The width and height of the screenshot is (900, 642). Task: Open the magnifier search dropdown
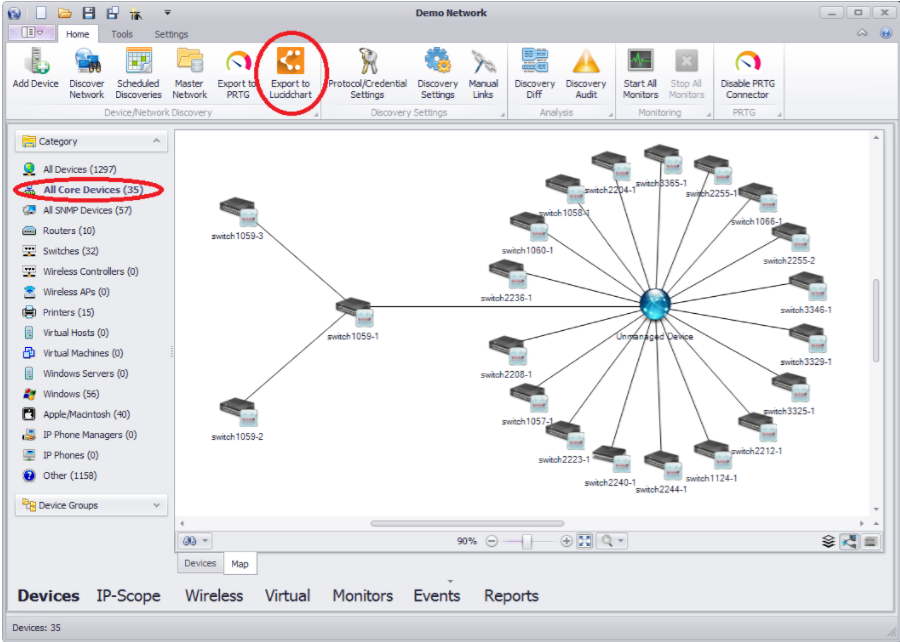(x=612, y=540)
